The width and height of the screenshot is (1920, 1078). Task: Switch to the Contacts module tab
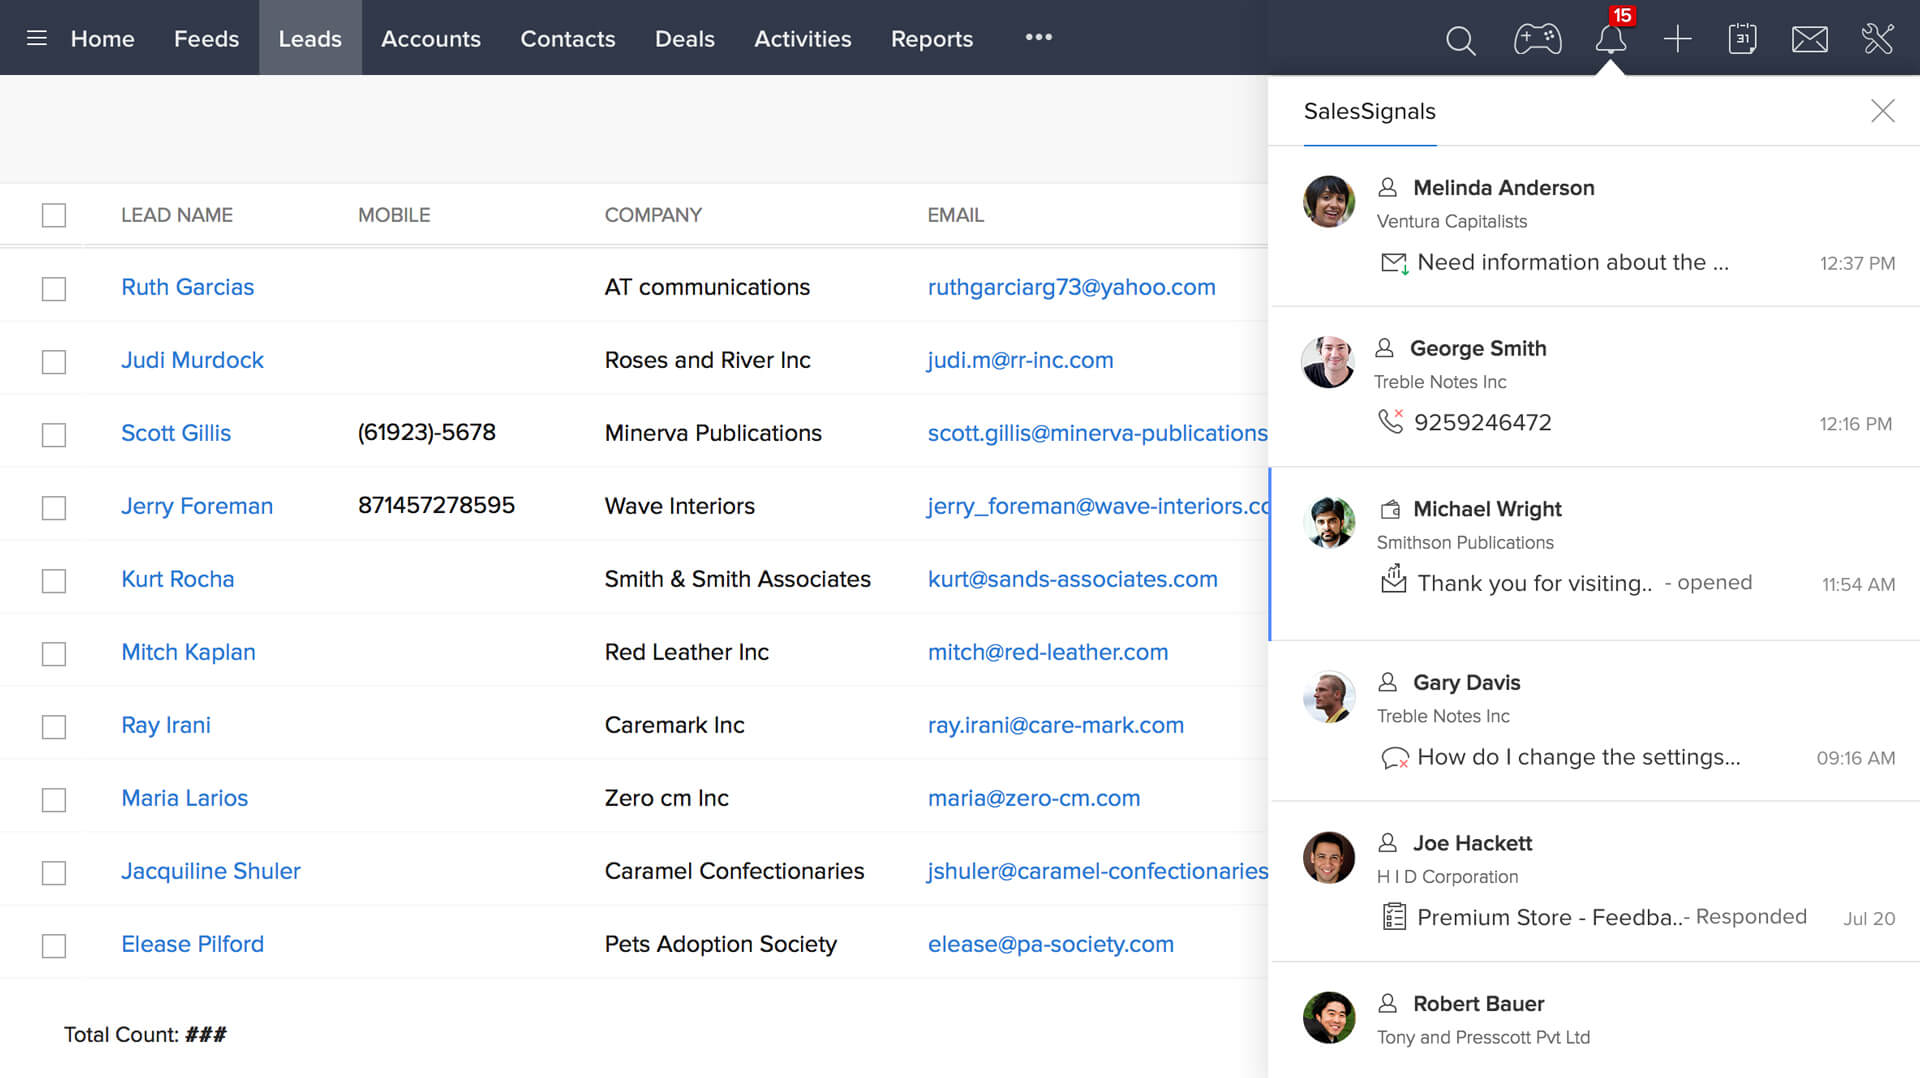pyautogui.click(x=567, y=39)
